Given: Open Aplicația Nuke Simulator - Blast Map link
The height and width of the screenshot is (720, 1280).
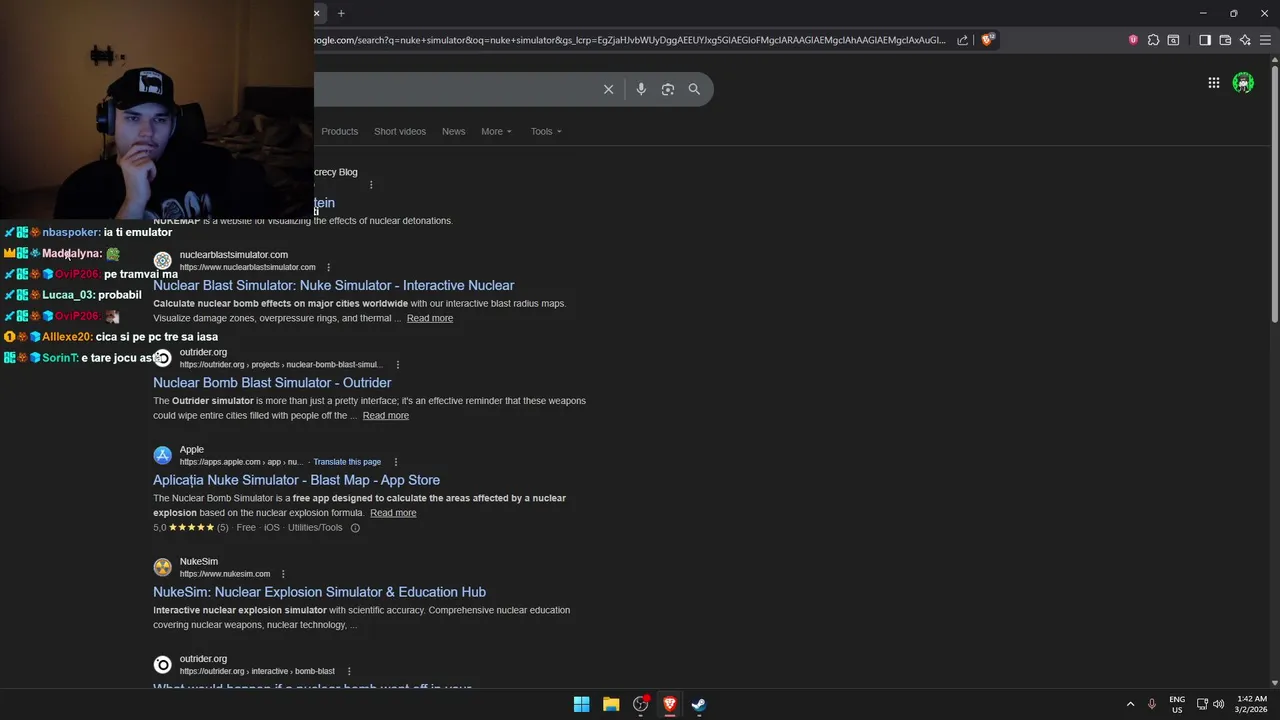Looking at the screenshot, I should coord(296,480).
